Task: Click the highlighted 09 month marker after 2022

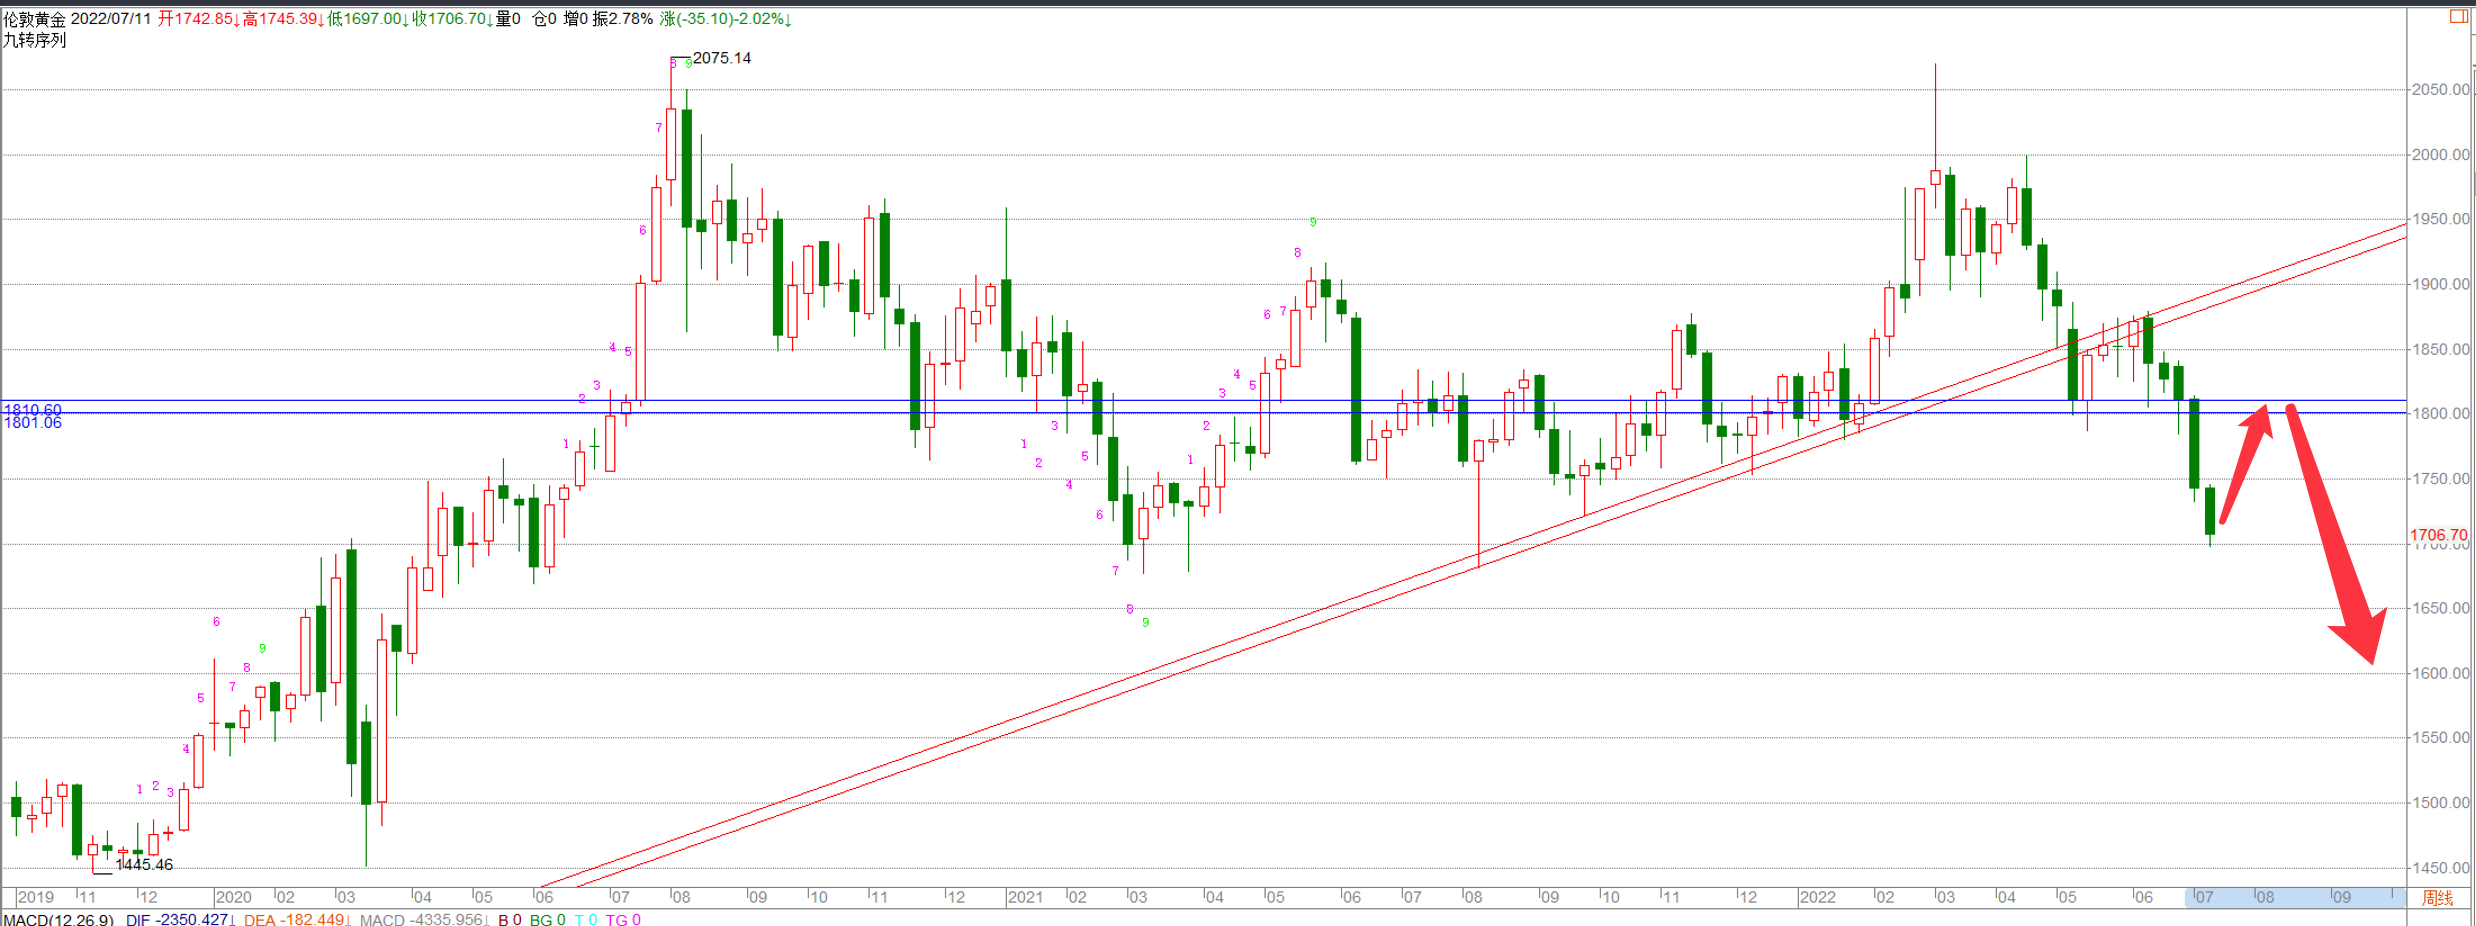Action: click(2342, 897)
